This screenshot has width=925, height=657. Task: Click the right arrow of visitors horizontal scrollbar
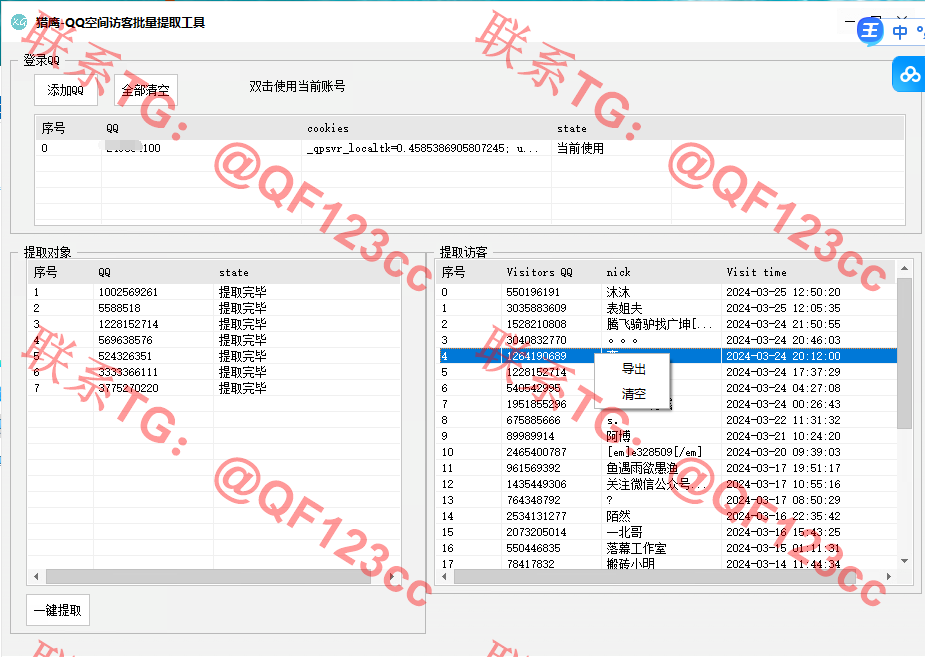coord(890,576)
